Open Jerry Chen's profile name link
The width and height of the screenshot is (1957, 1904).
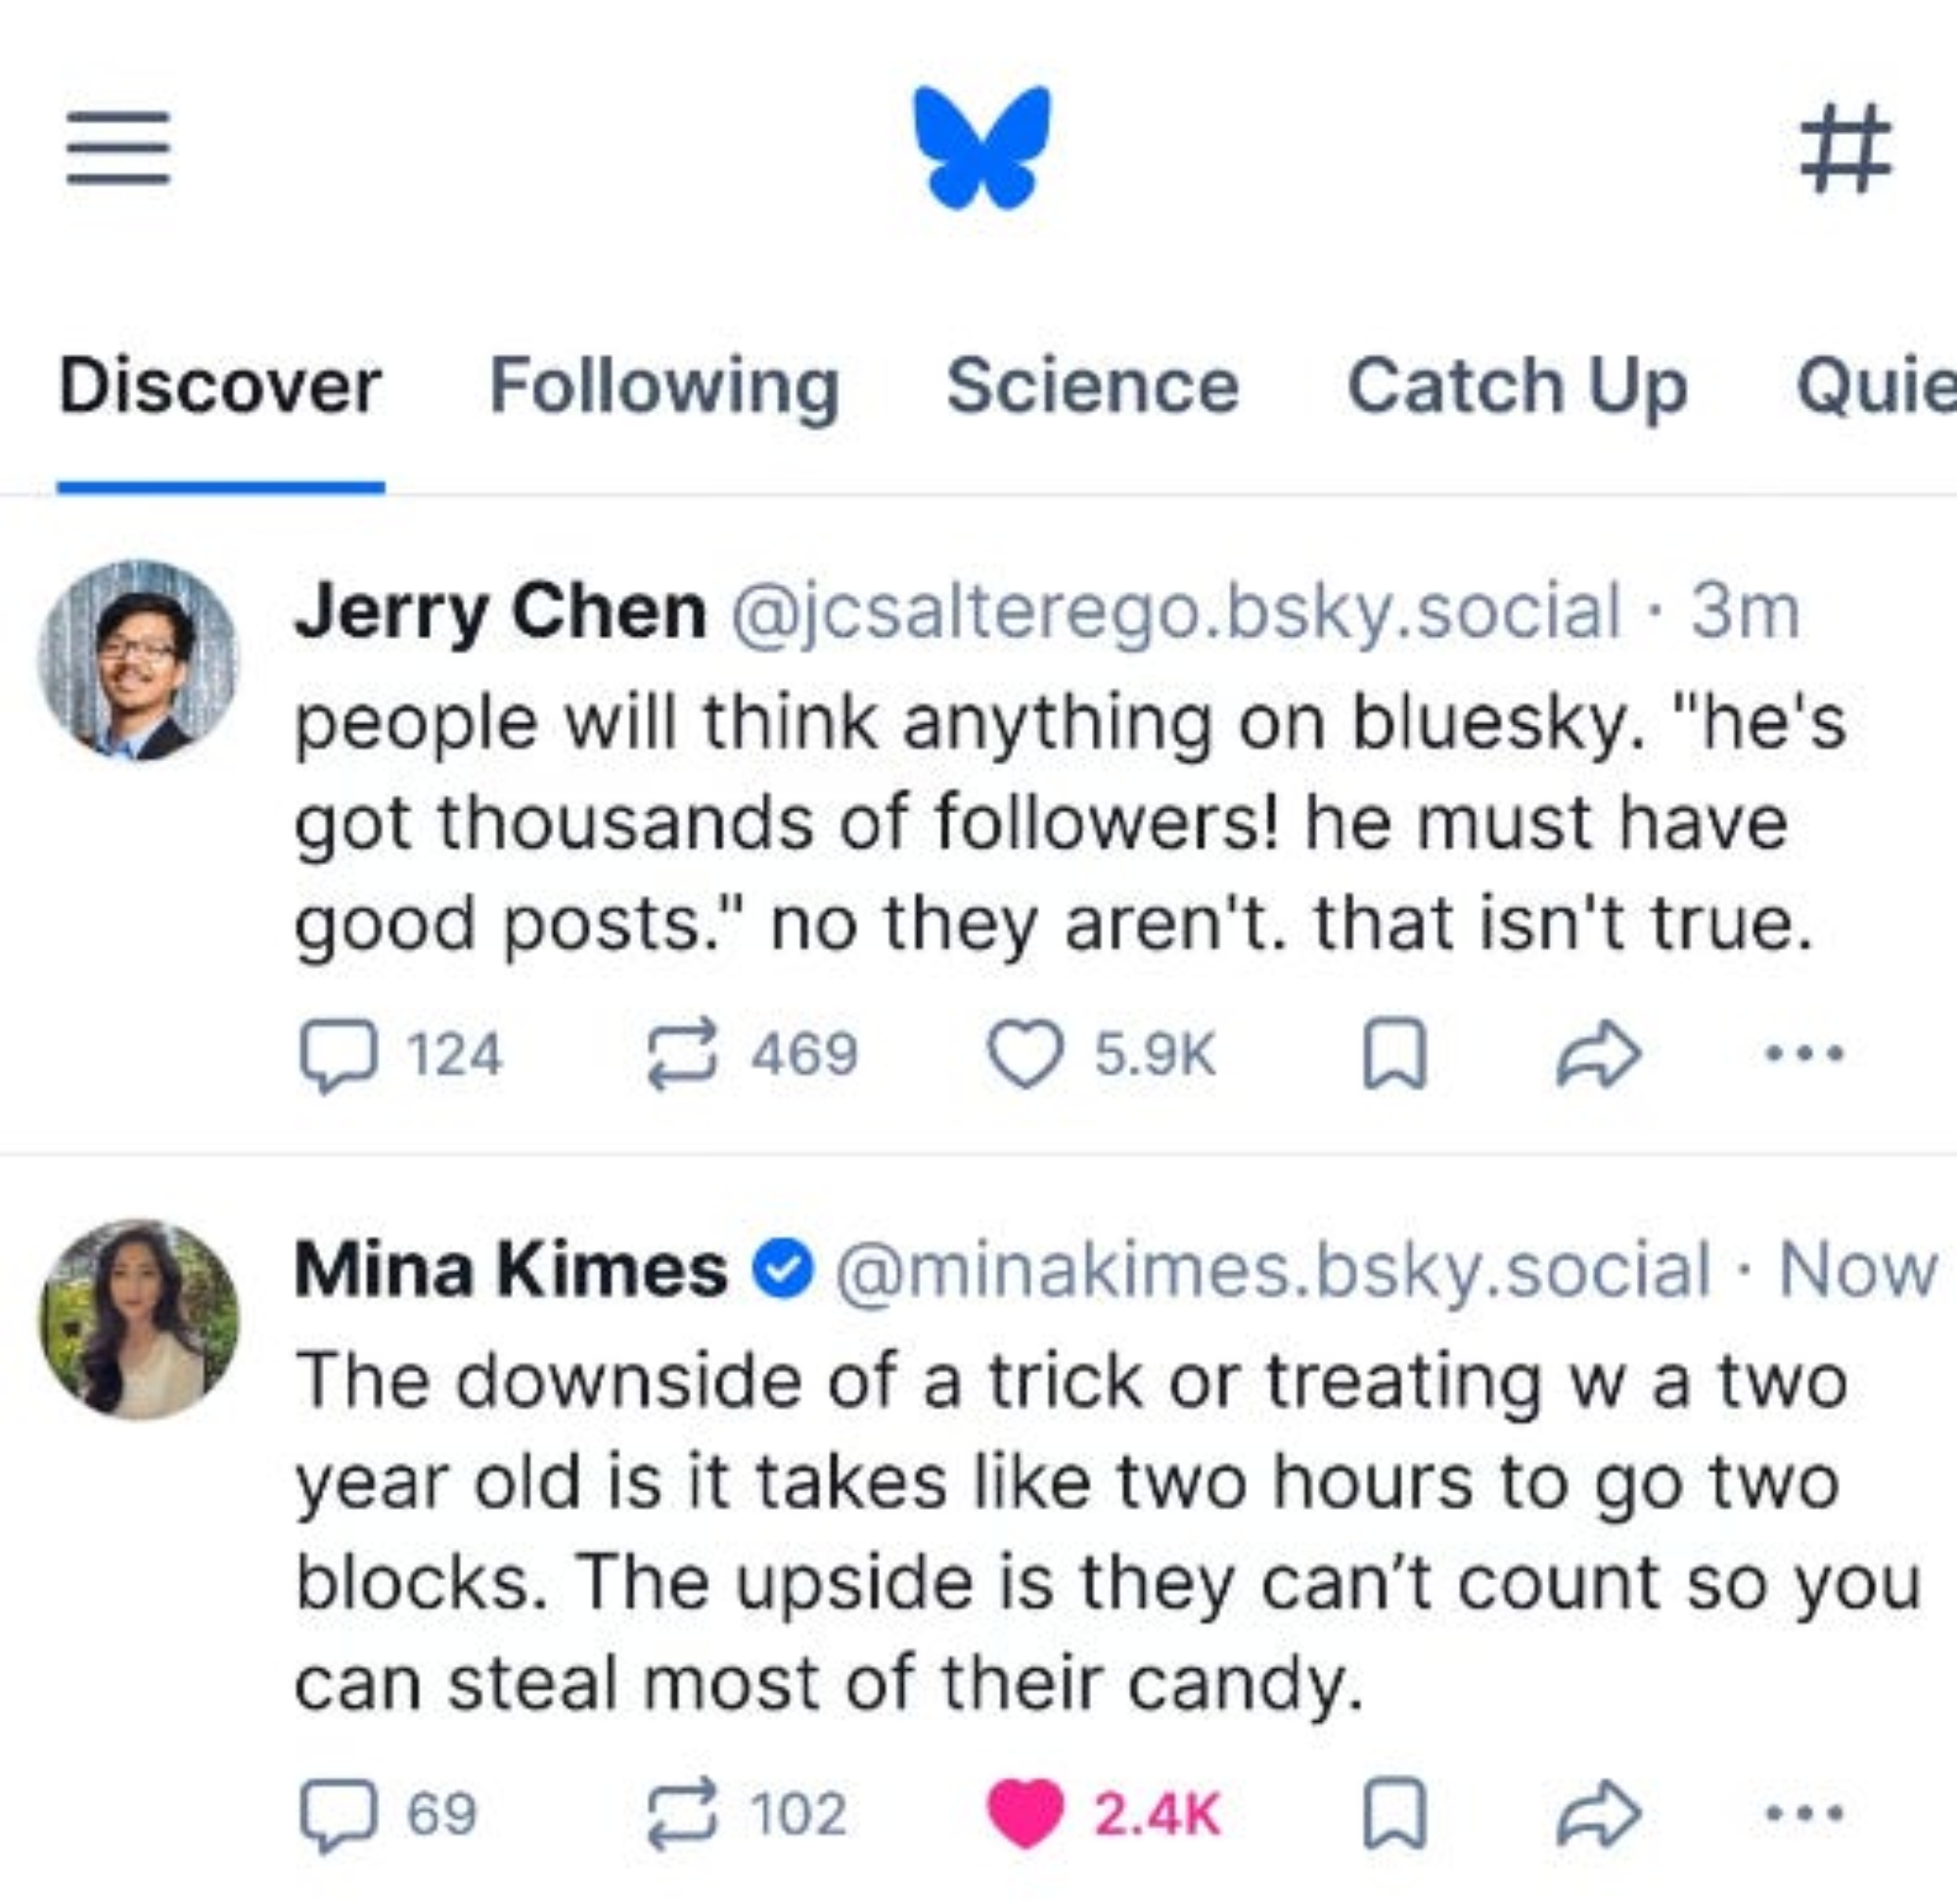pos(500,611)
